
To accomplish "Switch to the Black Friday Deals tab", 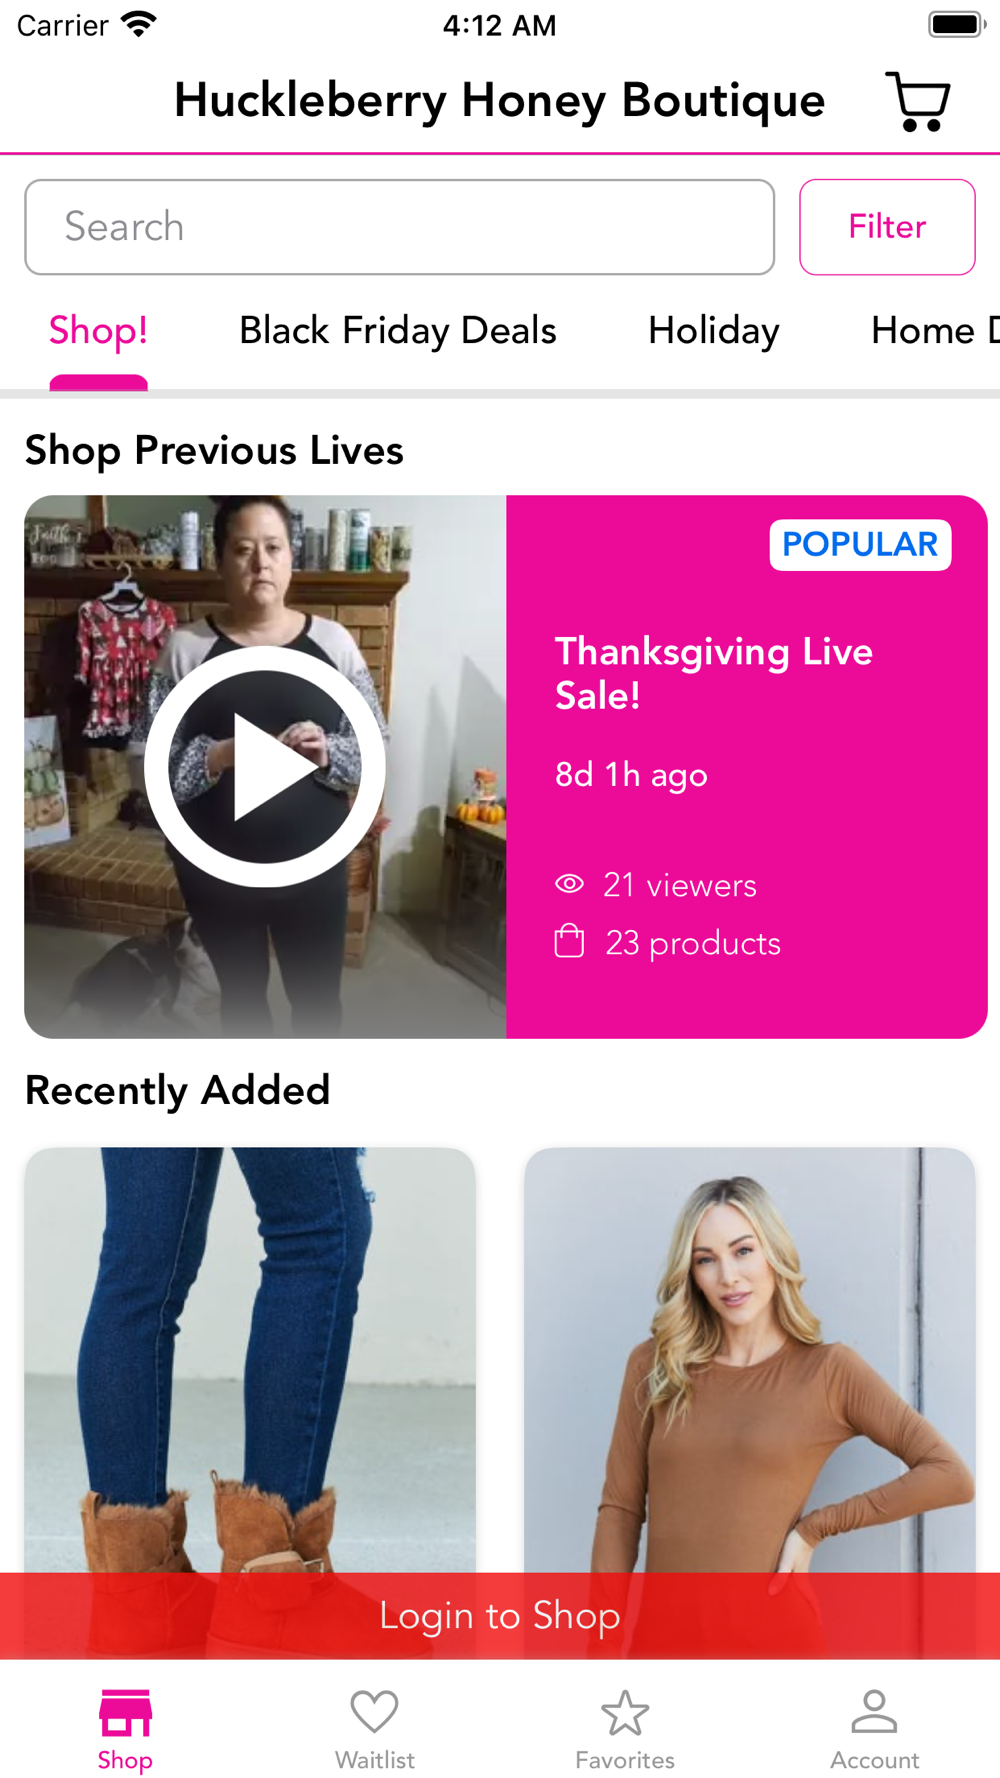I will click(398, 331).
